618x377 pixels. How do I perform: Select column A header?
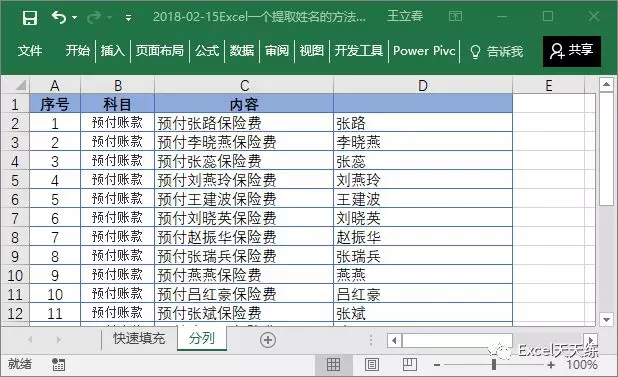pos(55,85)
